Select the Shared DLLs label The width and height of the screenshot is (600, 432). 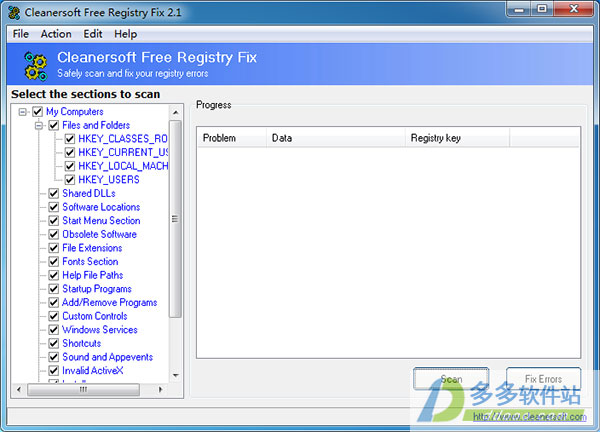pos(89,193)
